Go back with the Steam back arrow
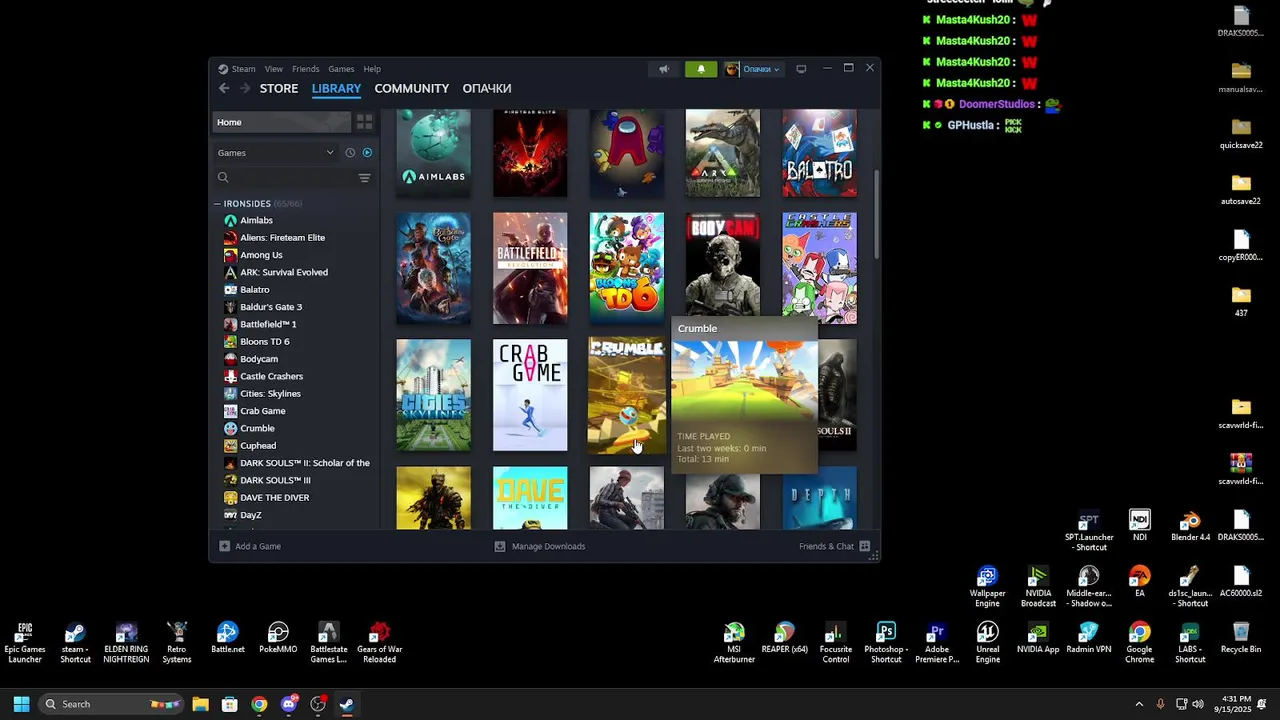This screenshot has height=720, width=1280. [x=224, y=89]
